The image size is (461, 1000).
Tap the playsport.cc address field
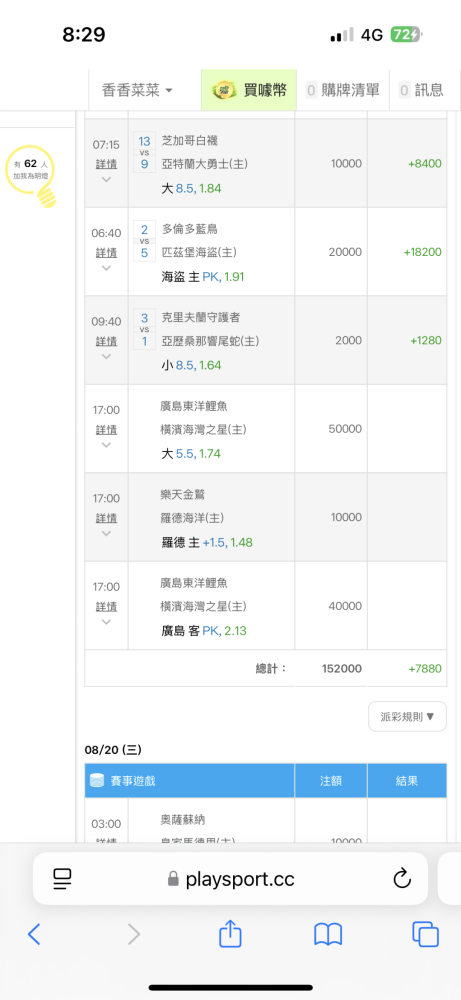[x=230, y=879]
